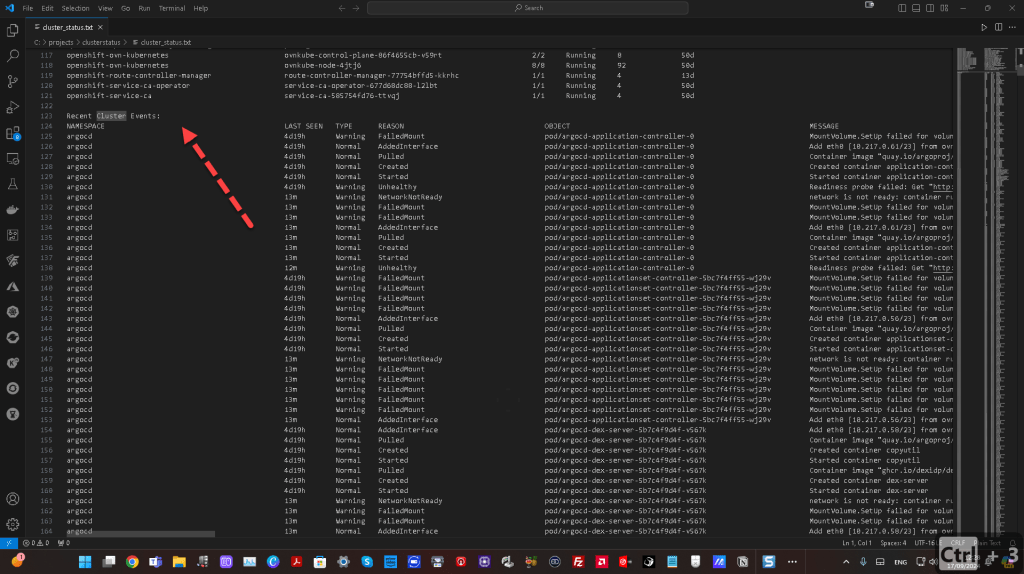The height and width of the screenshot is (574, 1024).
Task: Open the Help menu
Action: [x=200, y=8]
